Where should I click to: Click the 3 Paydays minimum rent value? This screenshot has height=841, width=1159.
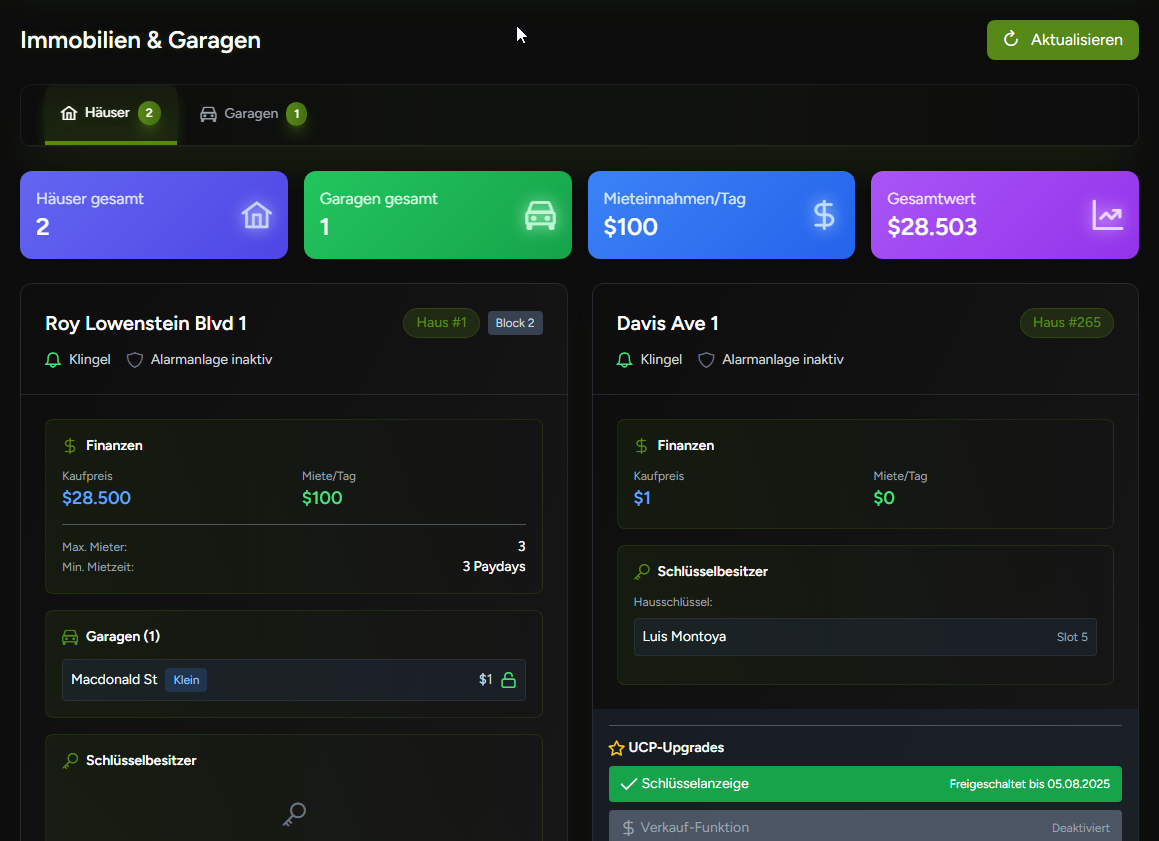[494, 567]
